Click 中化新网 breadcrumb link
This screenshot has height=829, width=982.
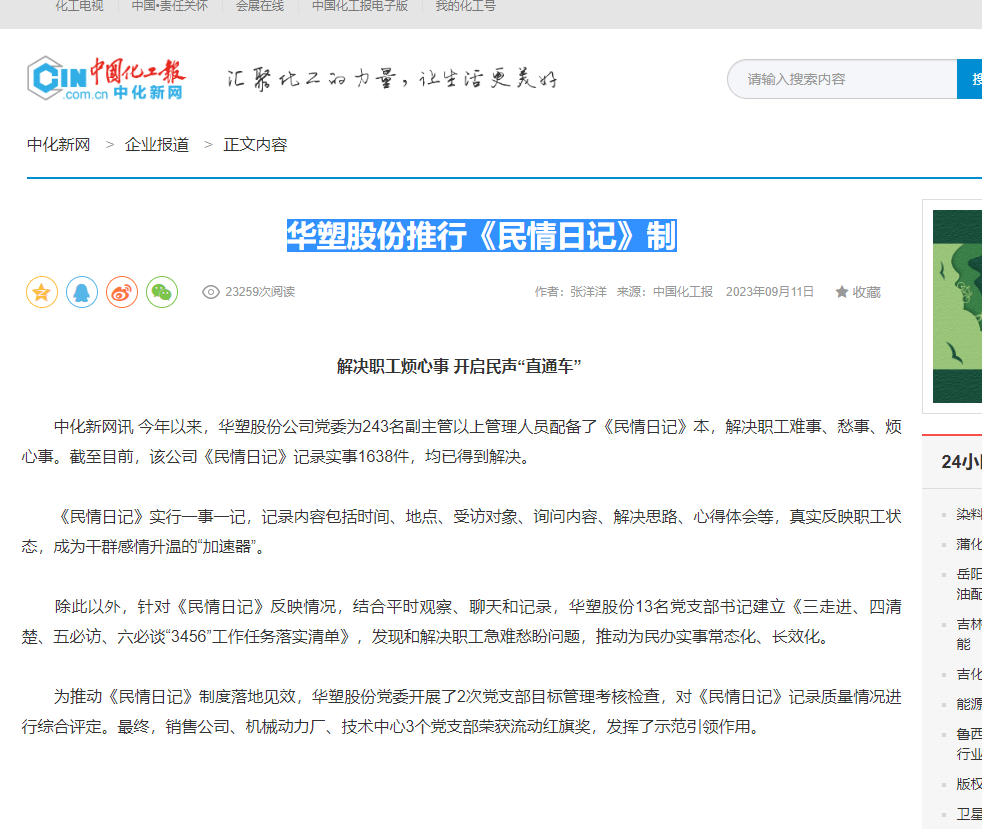point(59,144)
